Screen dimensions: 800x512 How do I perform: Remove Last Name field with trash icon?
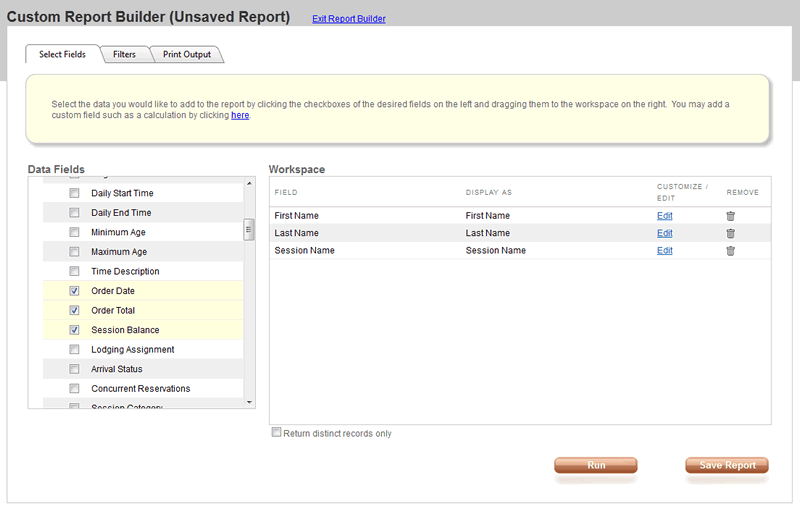tap(730, 233)
